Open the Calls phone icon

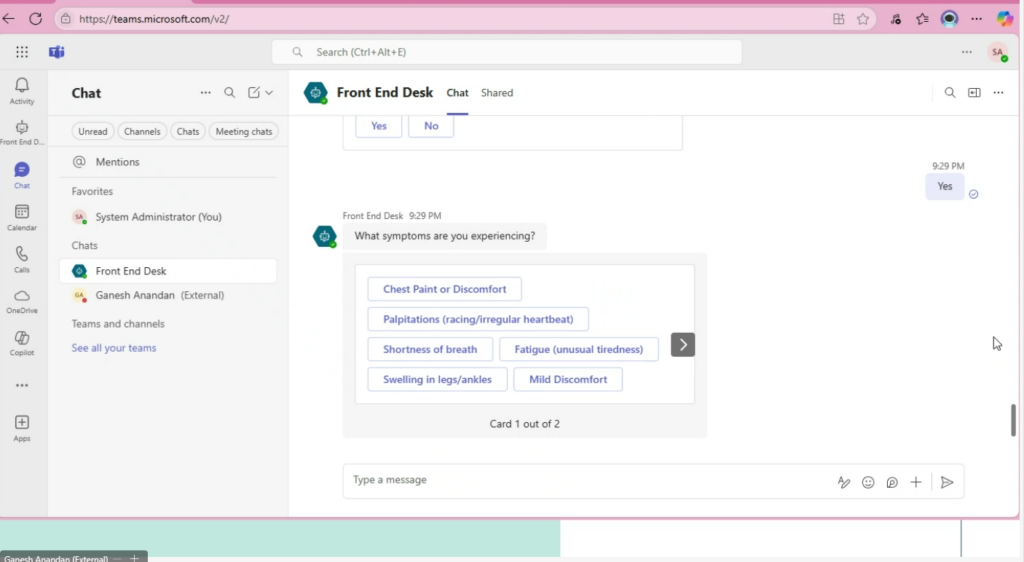pos(22,259)
